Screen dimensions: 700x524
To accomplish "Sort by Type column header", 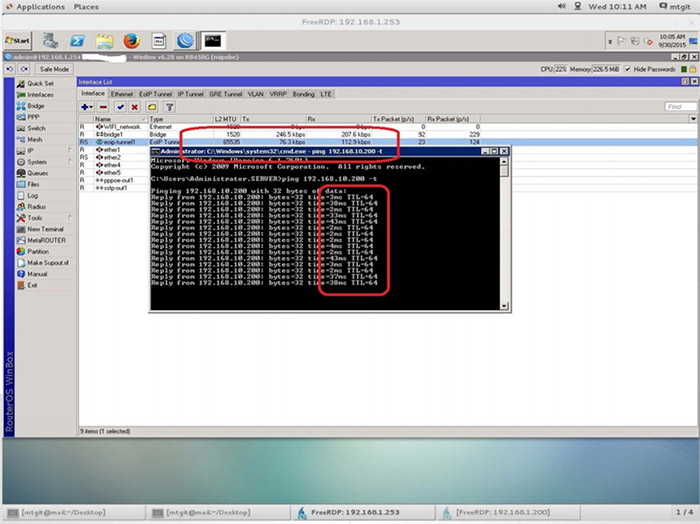I will 180,119.
